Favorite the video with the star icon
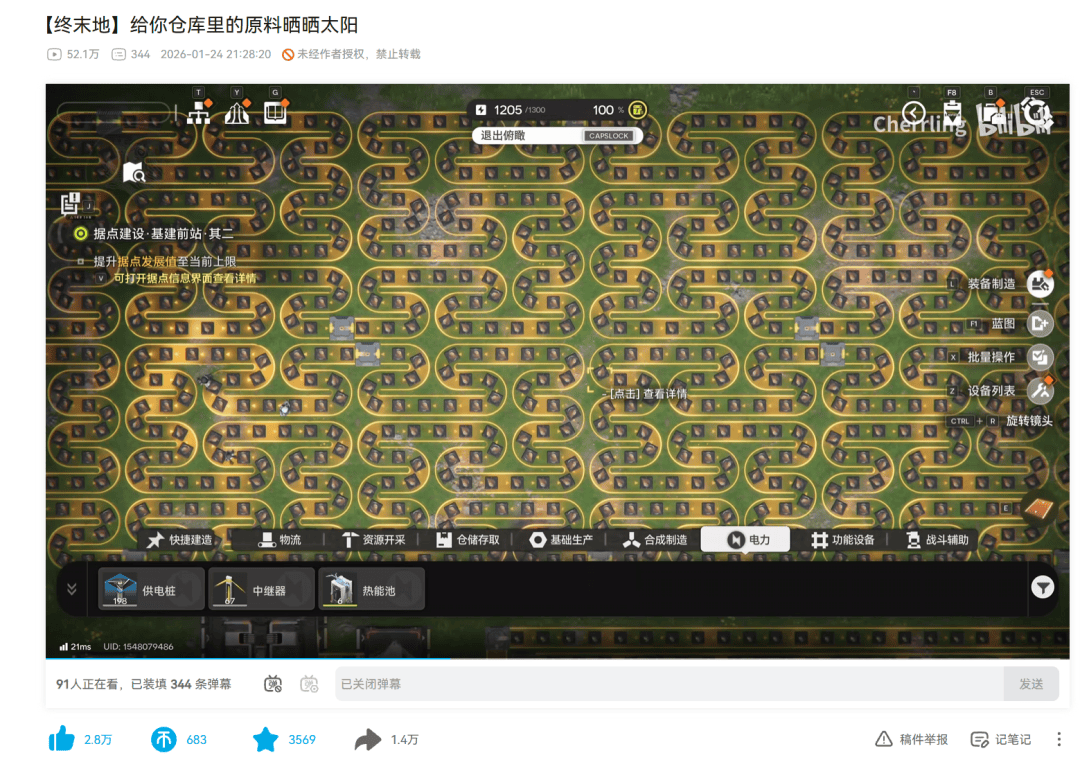1080x762 pixels. coord(265,739)
